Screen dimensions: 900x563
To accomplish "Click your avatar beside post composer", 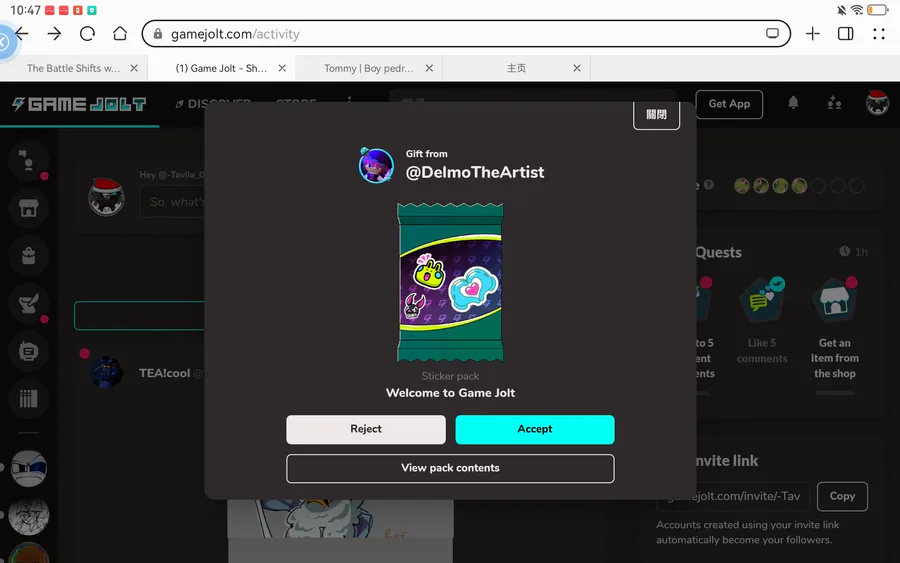I will pyautogui.click(x=106, y=197).
